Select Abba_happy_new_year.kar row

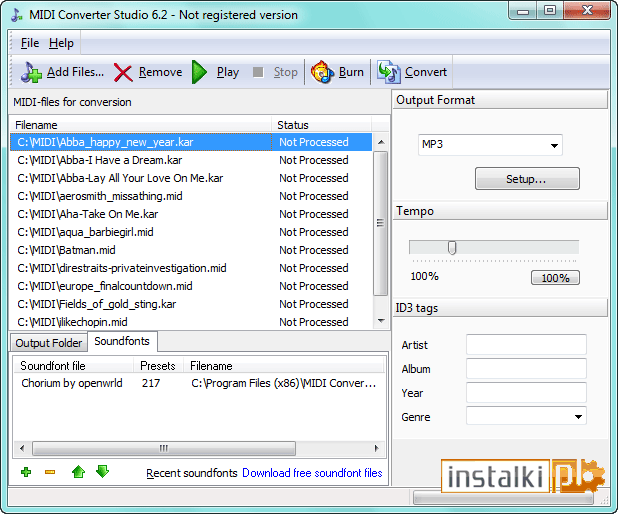coord(191,142)
